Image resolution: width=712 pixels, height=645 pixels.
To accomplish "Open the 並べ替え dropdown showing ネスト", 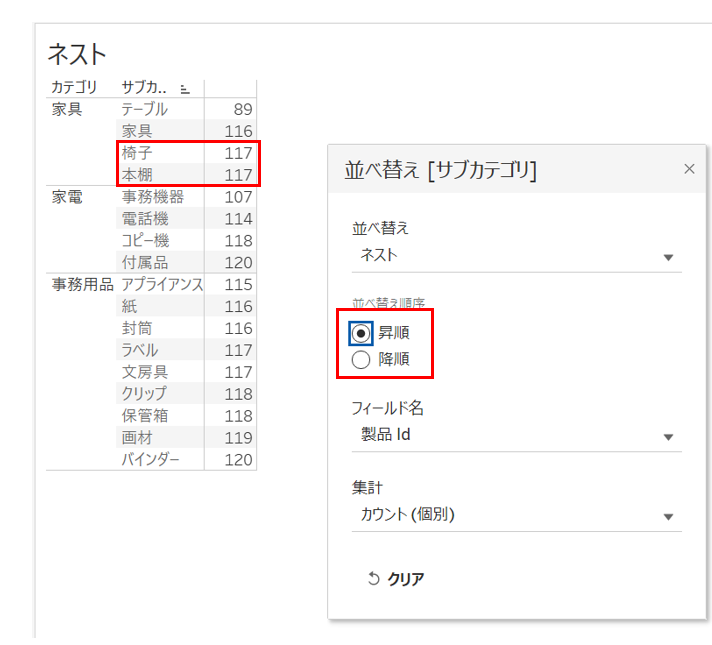I will pos(516,256).
